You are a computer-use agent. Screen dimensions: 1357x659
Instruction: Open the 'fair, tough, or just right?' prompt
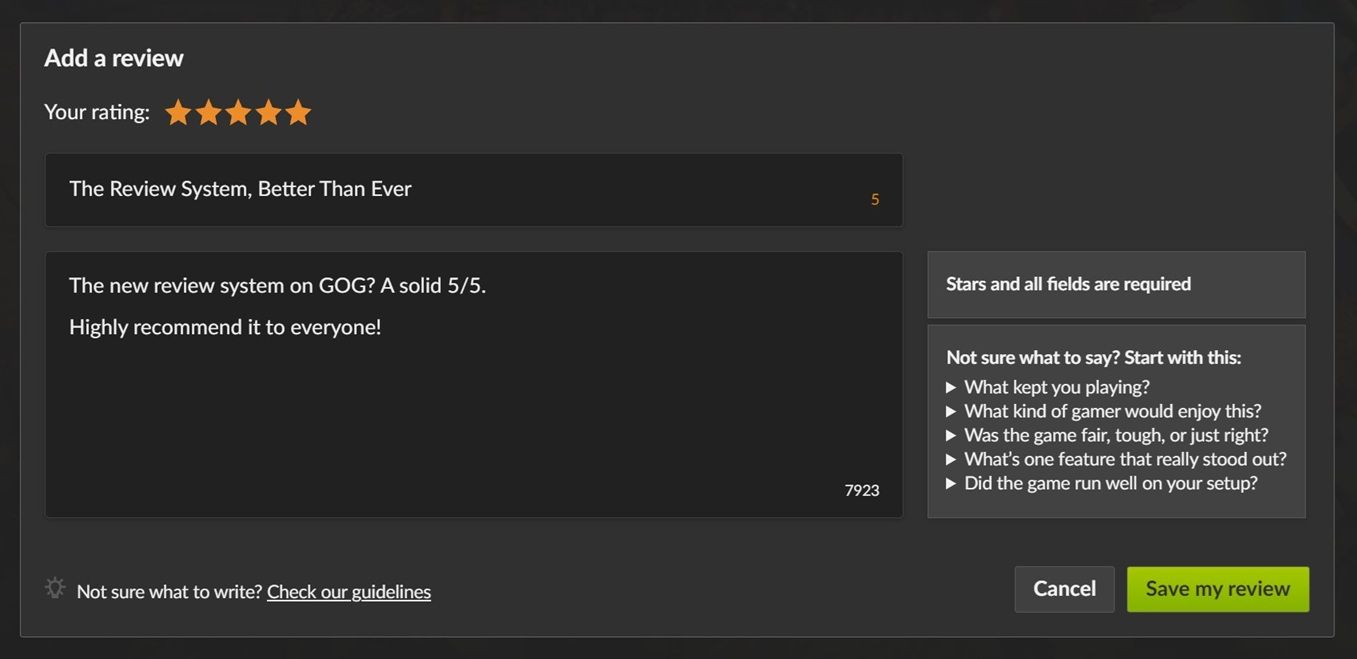tap(1115, 435)
